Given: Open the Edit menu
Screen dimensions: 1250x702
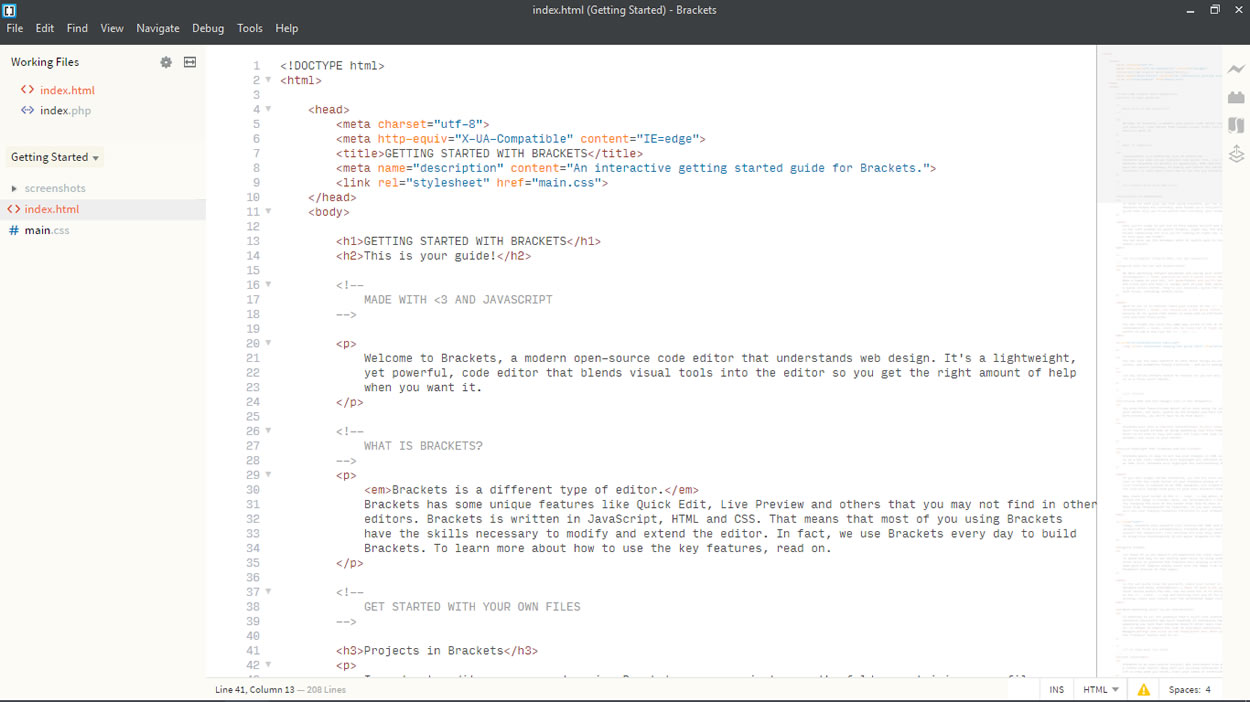Looking at the screenshot, I should (x=45, y=28).
